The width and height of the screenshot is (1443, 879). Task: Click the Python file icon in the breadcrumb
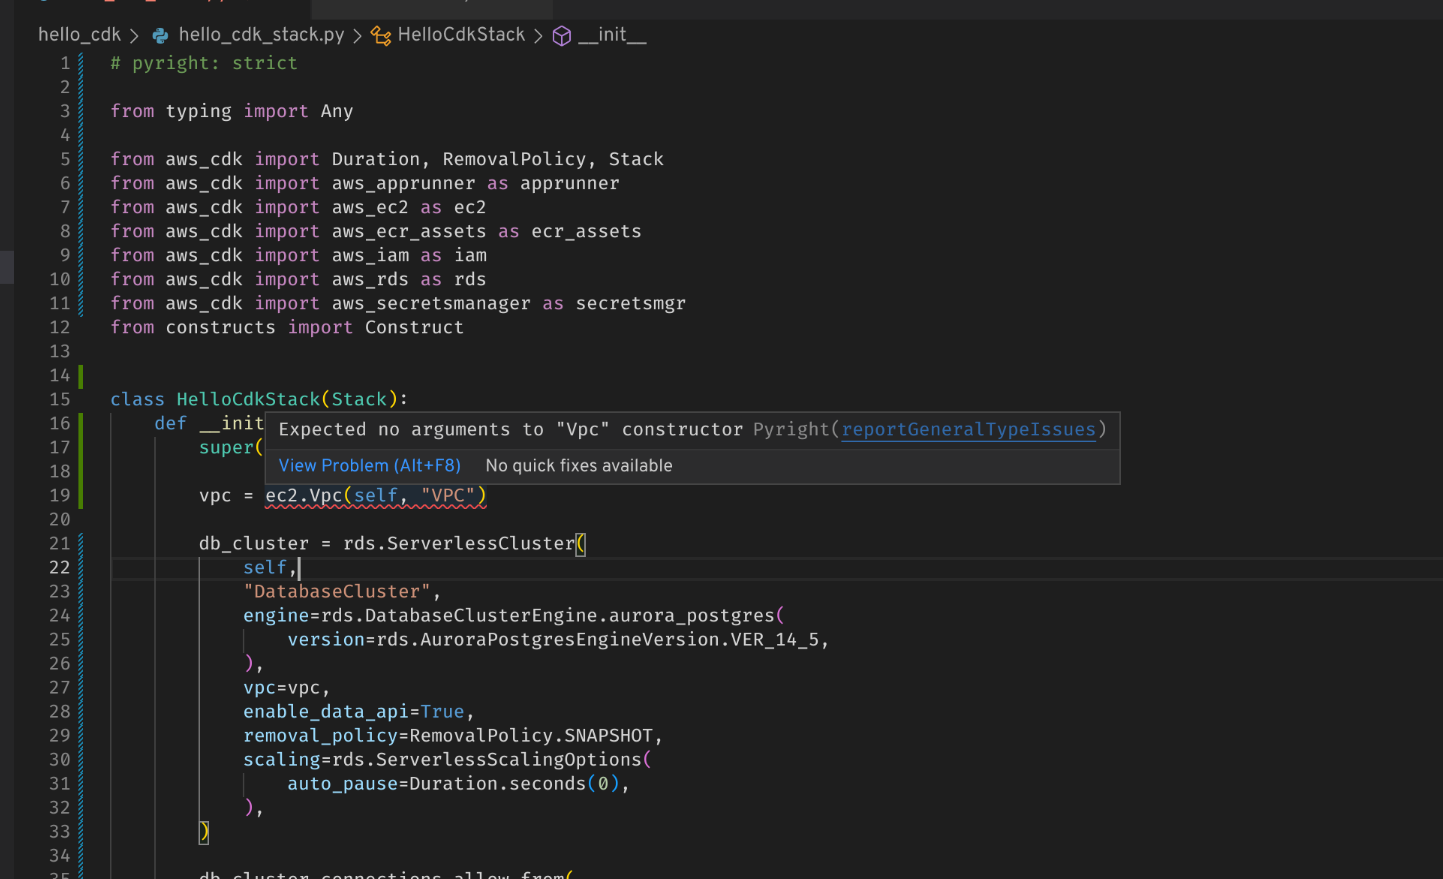click(x=160, y=34)
